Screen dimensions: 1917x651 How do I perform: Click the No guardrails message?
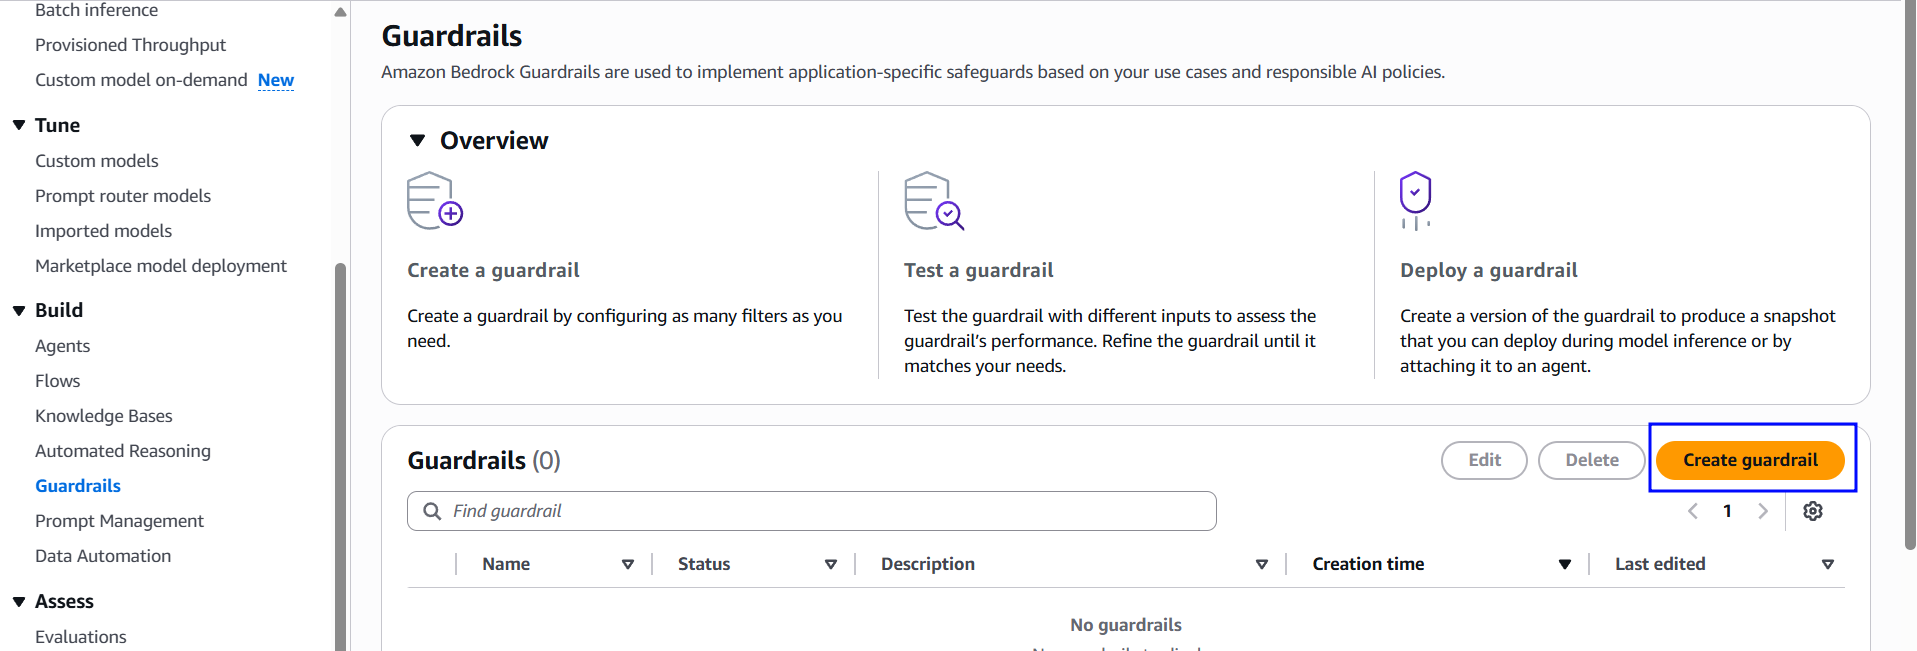(x=1126, y=625)
